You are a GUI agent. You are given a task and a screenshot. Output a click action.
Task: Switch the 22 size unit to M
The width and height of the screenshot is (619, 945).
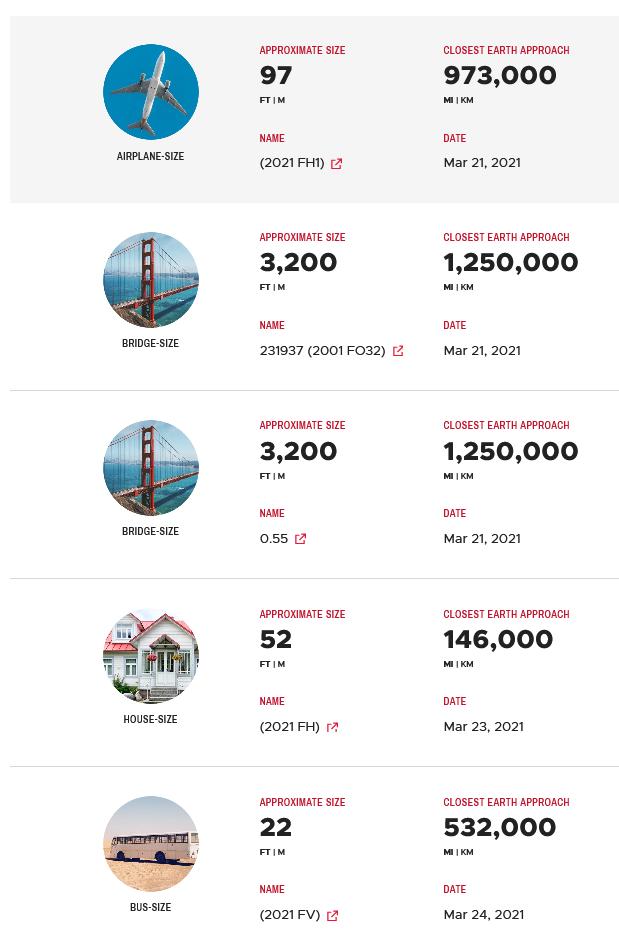point(281,852)
